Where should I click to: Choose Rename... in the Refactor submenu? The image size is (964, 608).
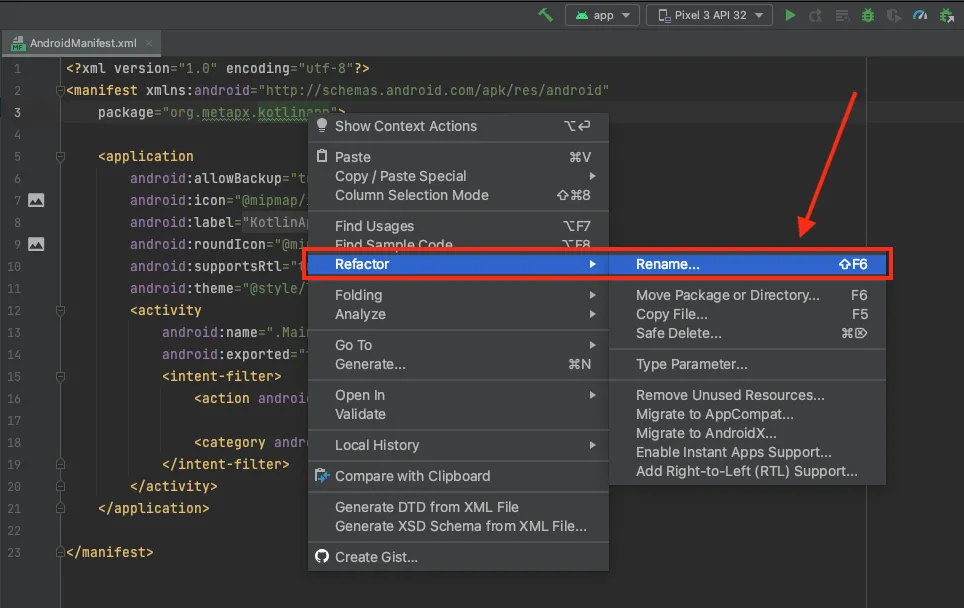point(748,264)
